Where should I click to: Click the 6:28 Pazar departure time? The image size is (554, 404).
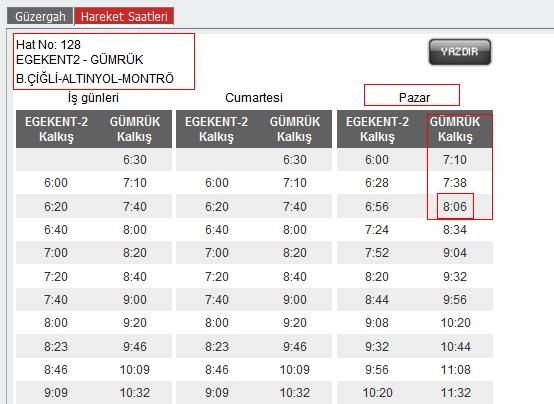point(377,183)
